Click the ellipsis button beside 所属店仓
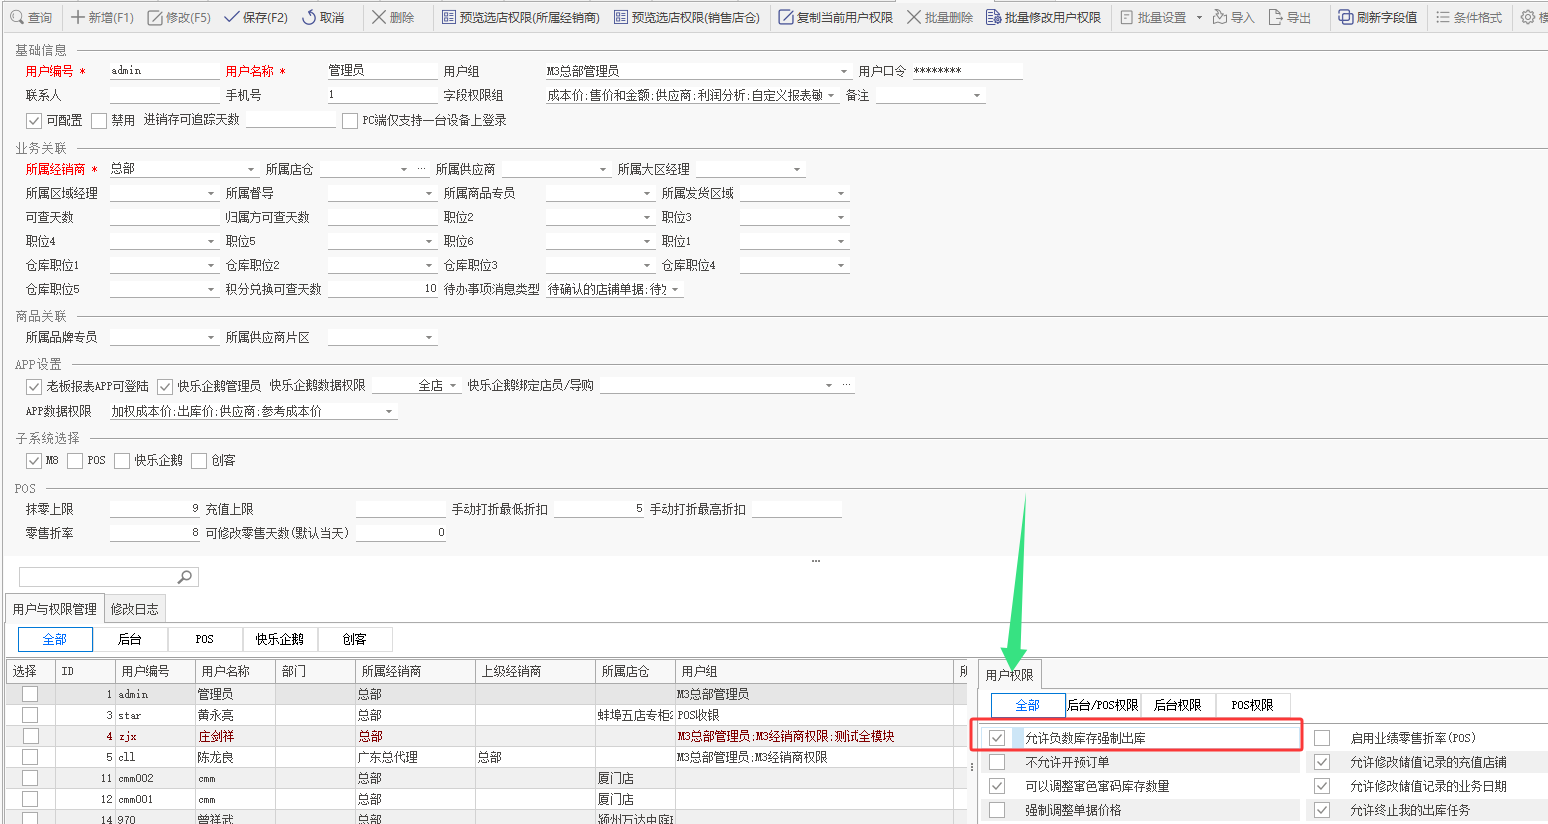Screen dimensions: 1548x824 pos(421,169)
